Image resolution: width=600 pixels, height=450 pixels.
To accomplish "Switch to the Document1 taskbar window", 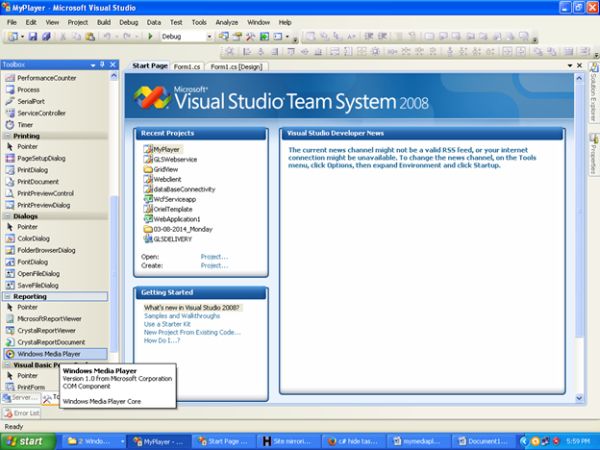I will click(x=483, y=442).
